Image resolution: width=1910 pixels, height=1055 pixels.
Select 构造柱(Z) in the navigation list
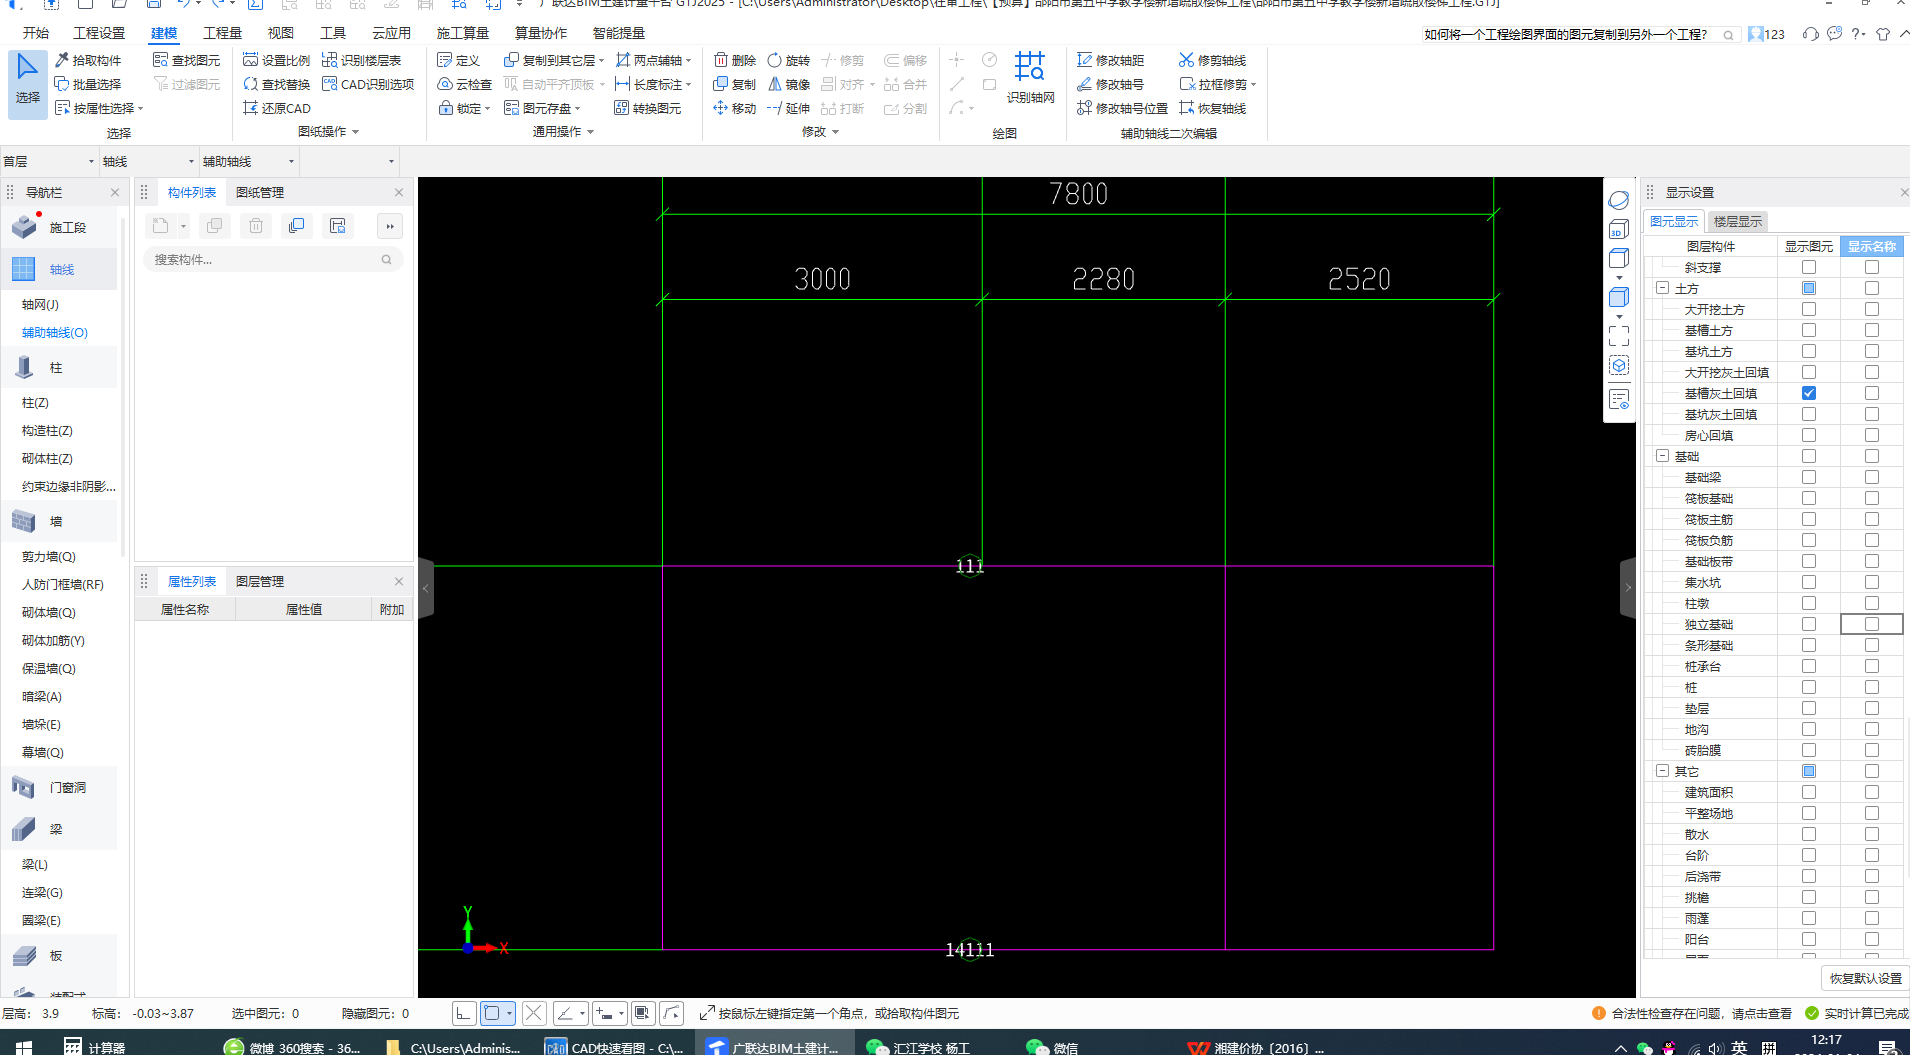tap(47, 430)
